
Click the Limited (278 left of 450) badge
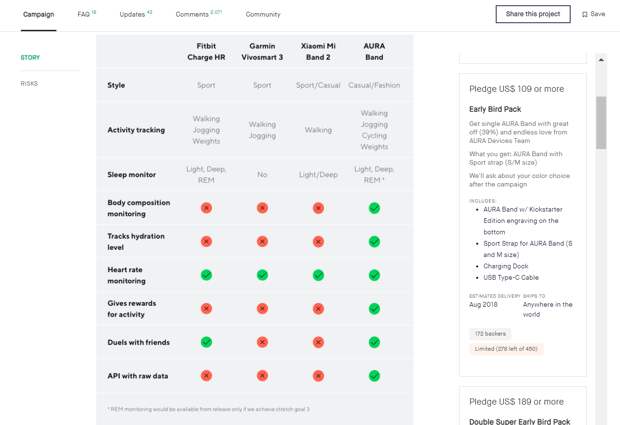[x=506, y=349]
